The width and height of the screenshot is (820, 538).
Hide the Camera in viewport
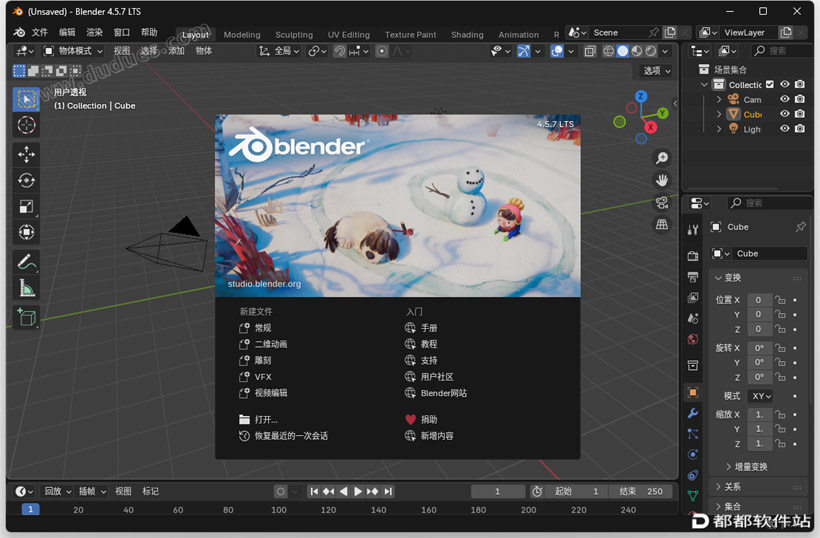click(x=784, y=99)
